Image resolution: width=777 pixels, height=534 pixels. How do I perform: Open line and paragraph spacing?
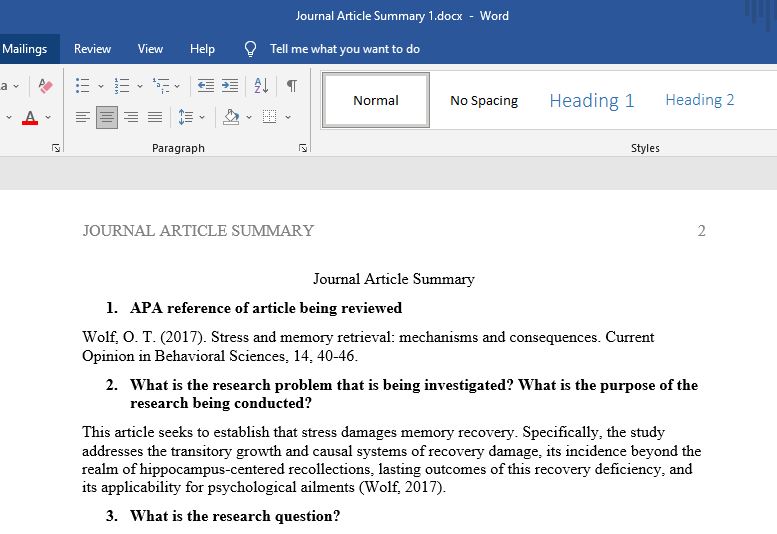(x=186, y=117)
